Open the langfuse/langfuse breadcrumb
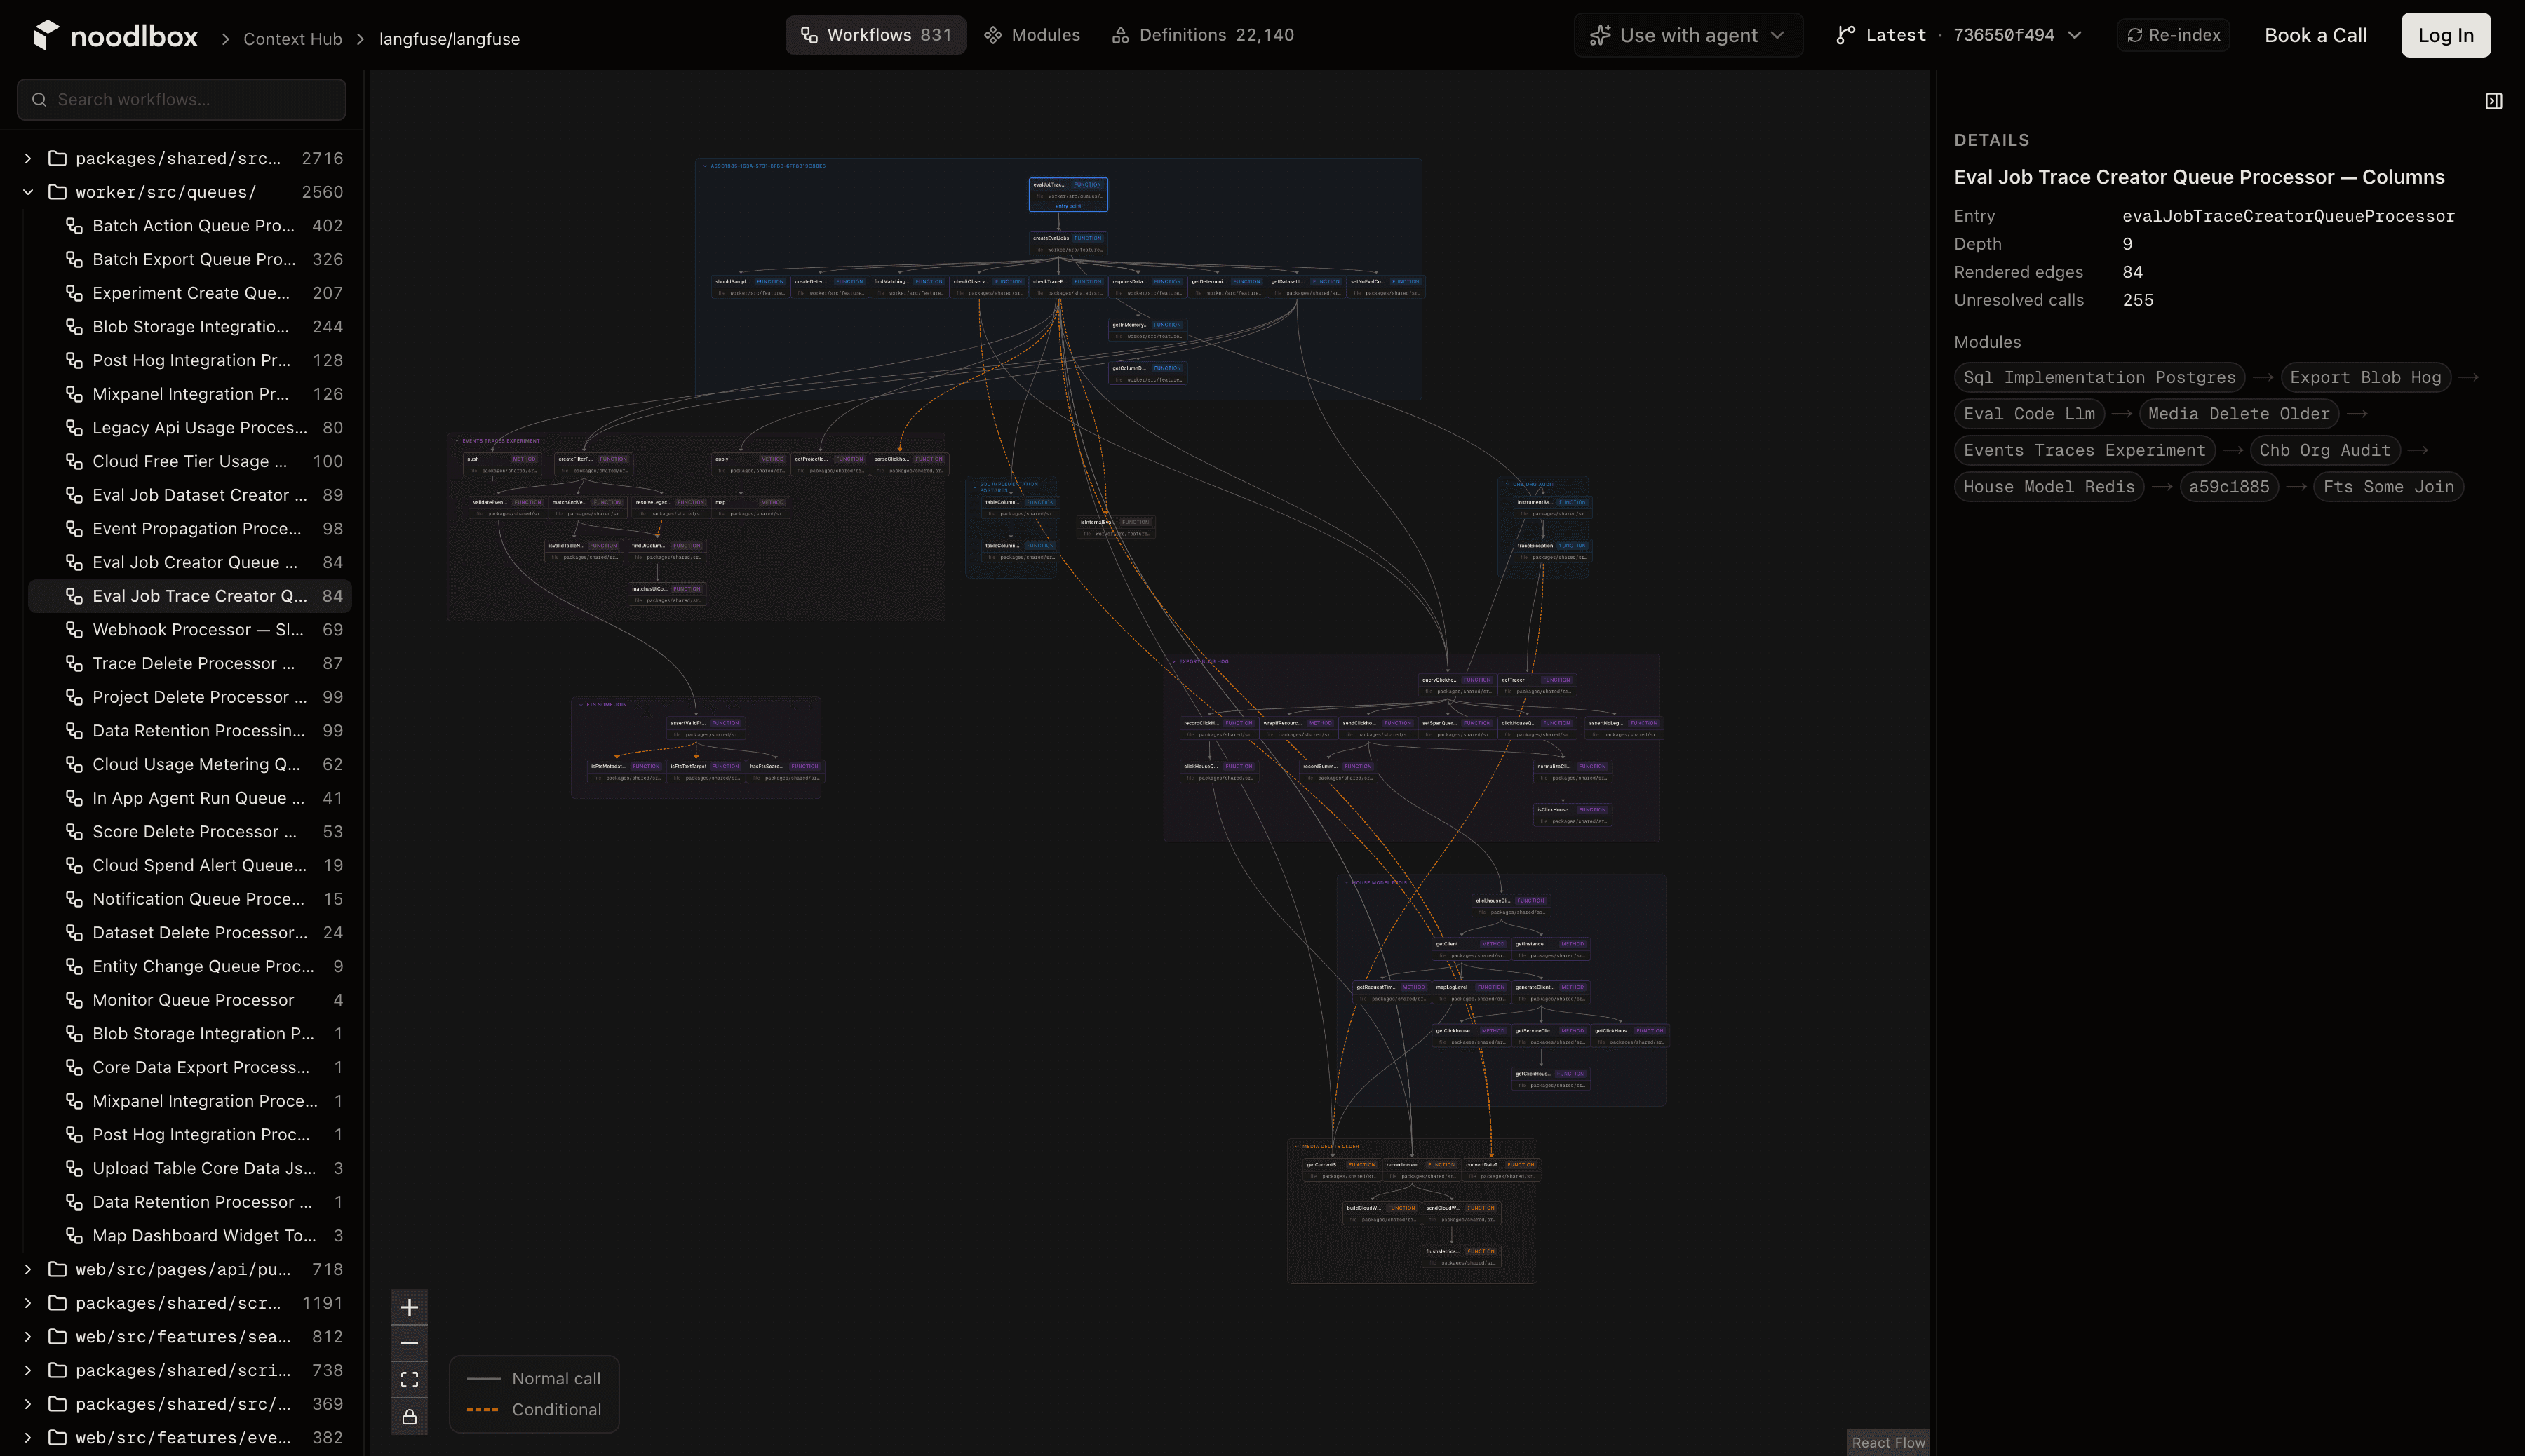 pyautogui.click(x=449, y=39)
